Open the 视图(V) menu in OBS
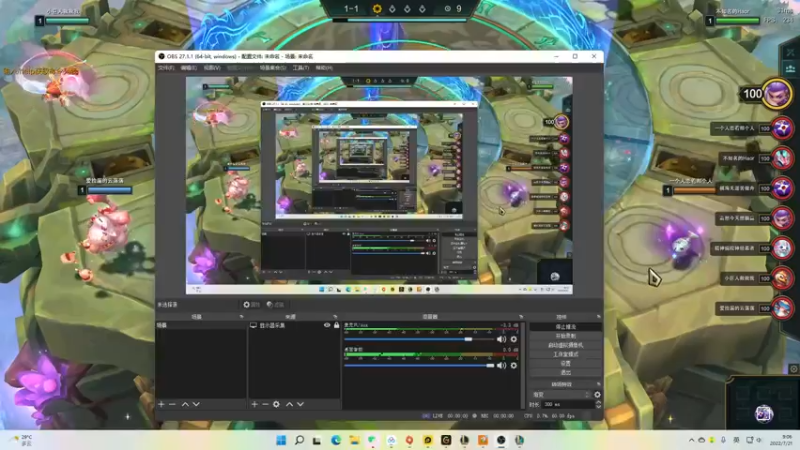The height and width of the screenshot is (450, 800). pos(212,68)
